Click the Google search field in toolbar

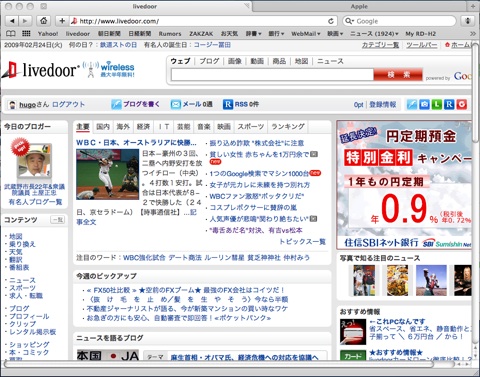pyautogui.click(x=399, y=21)
